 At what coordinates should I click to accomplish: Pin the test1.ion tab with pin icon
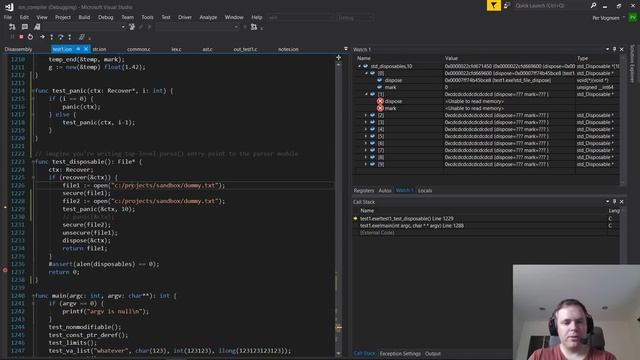tap(78, 49)
